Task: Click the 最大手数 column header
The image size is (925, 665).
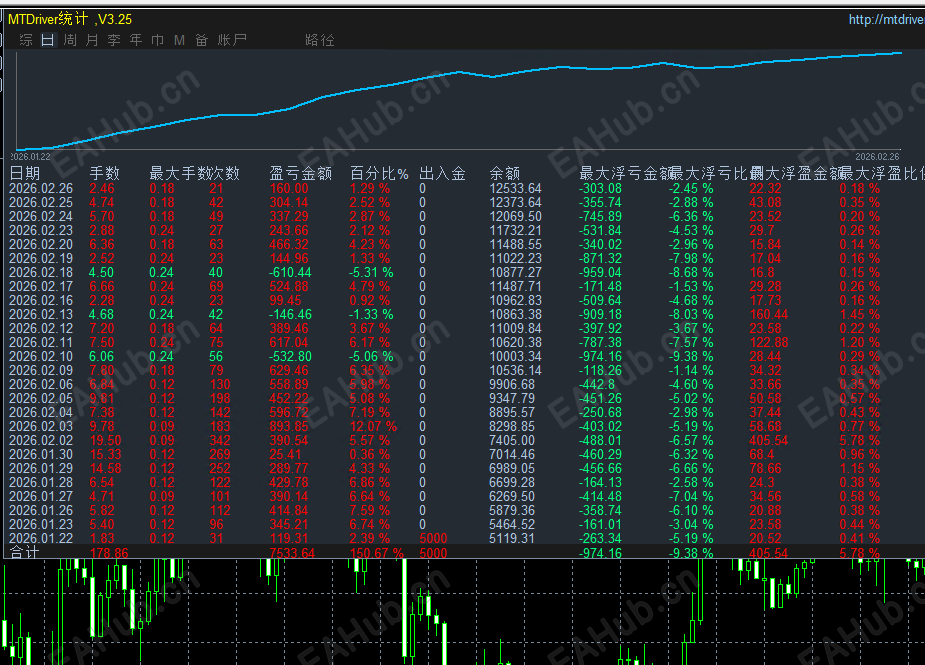Action: [180, 173]
